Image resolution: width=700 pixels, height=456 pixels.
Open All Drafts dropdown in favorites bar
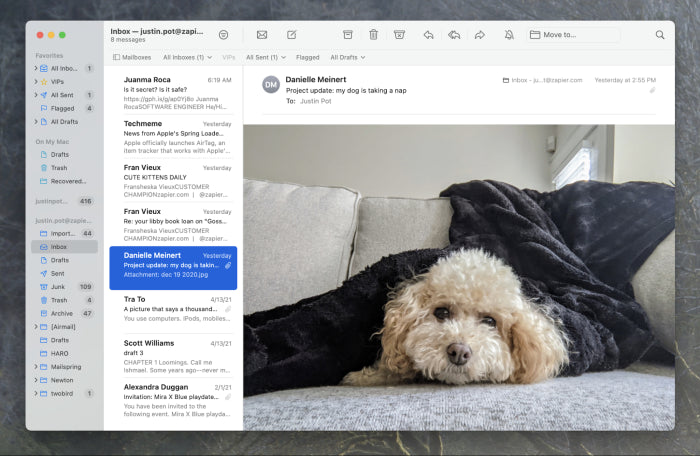(x=348, y=57)
